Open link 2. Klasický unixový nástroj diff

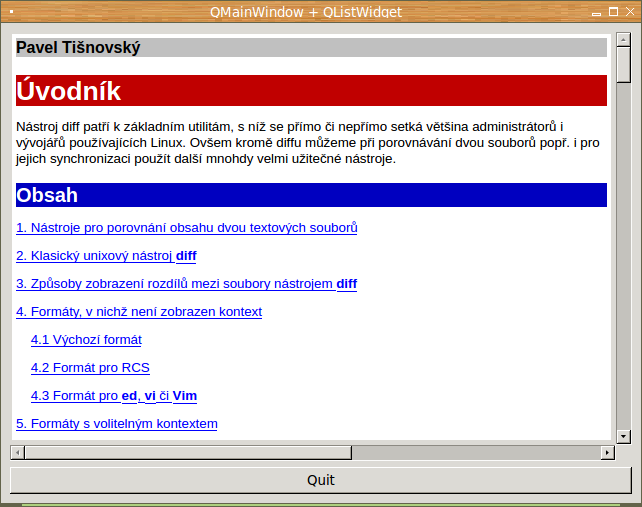(106, 256)
